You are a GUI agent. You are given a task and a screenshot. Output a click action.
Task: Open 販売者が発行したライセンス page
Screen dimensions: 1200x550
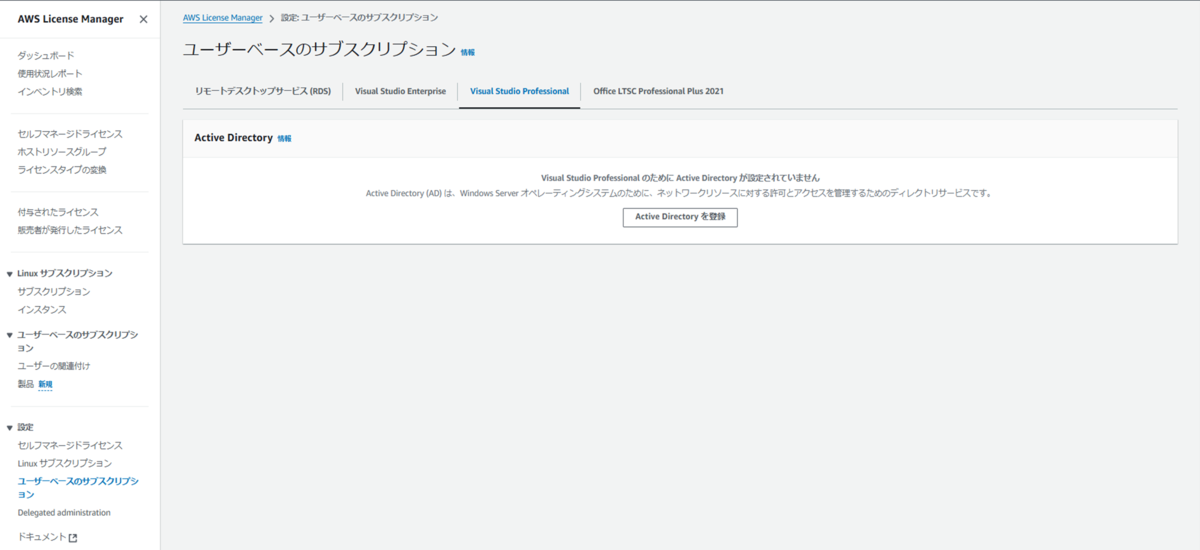(70, 230)
